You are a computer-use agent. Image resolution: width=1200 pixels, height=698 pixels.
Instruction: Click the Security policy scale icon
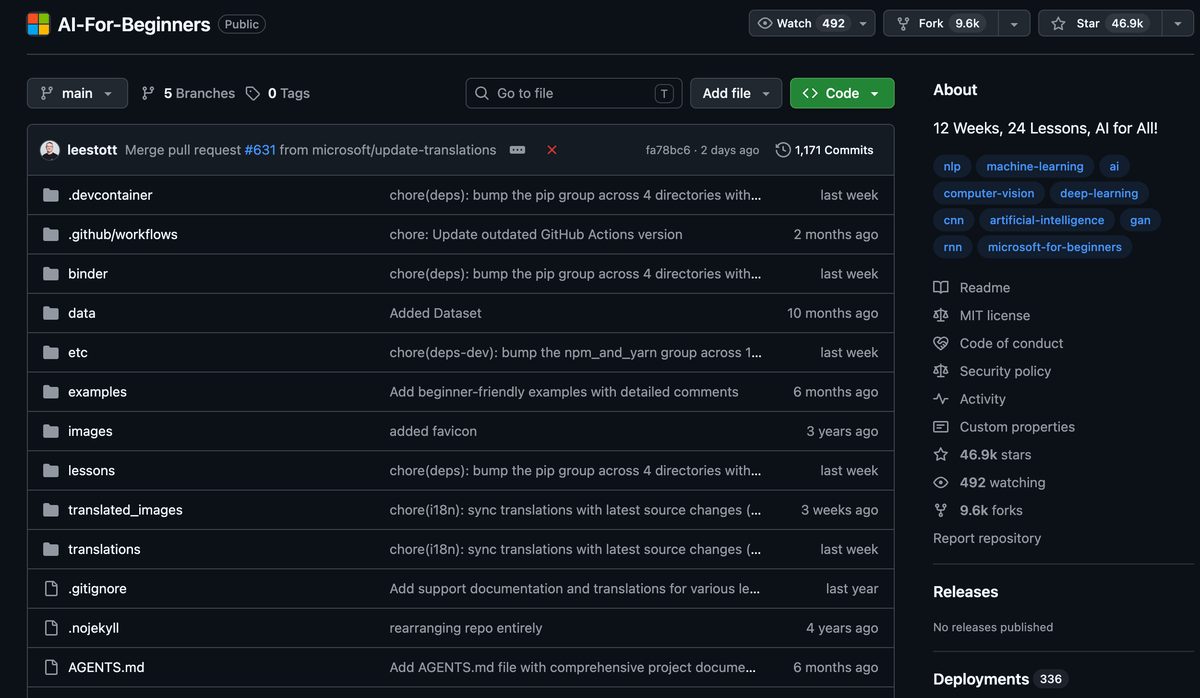(x=940, y=371)
